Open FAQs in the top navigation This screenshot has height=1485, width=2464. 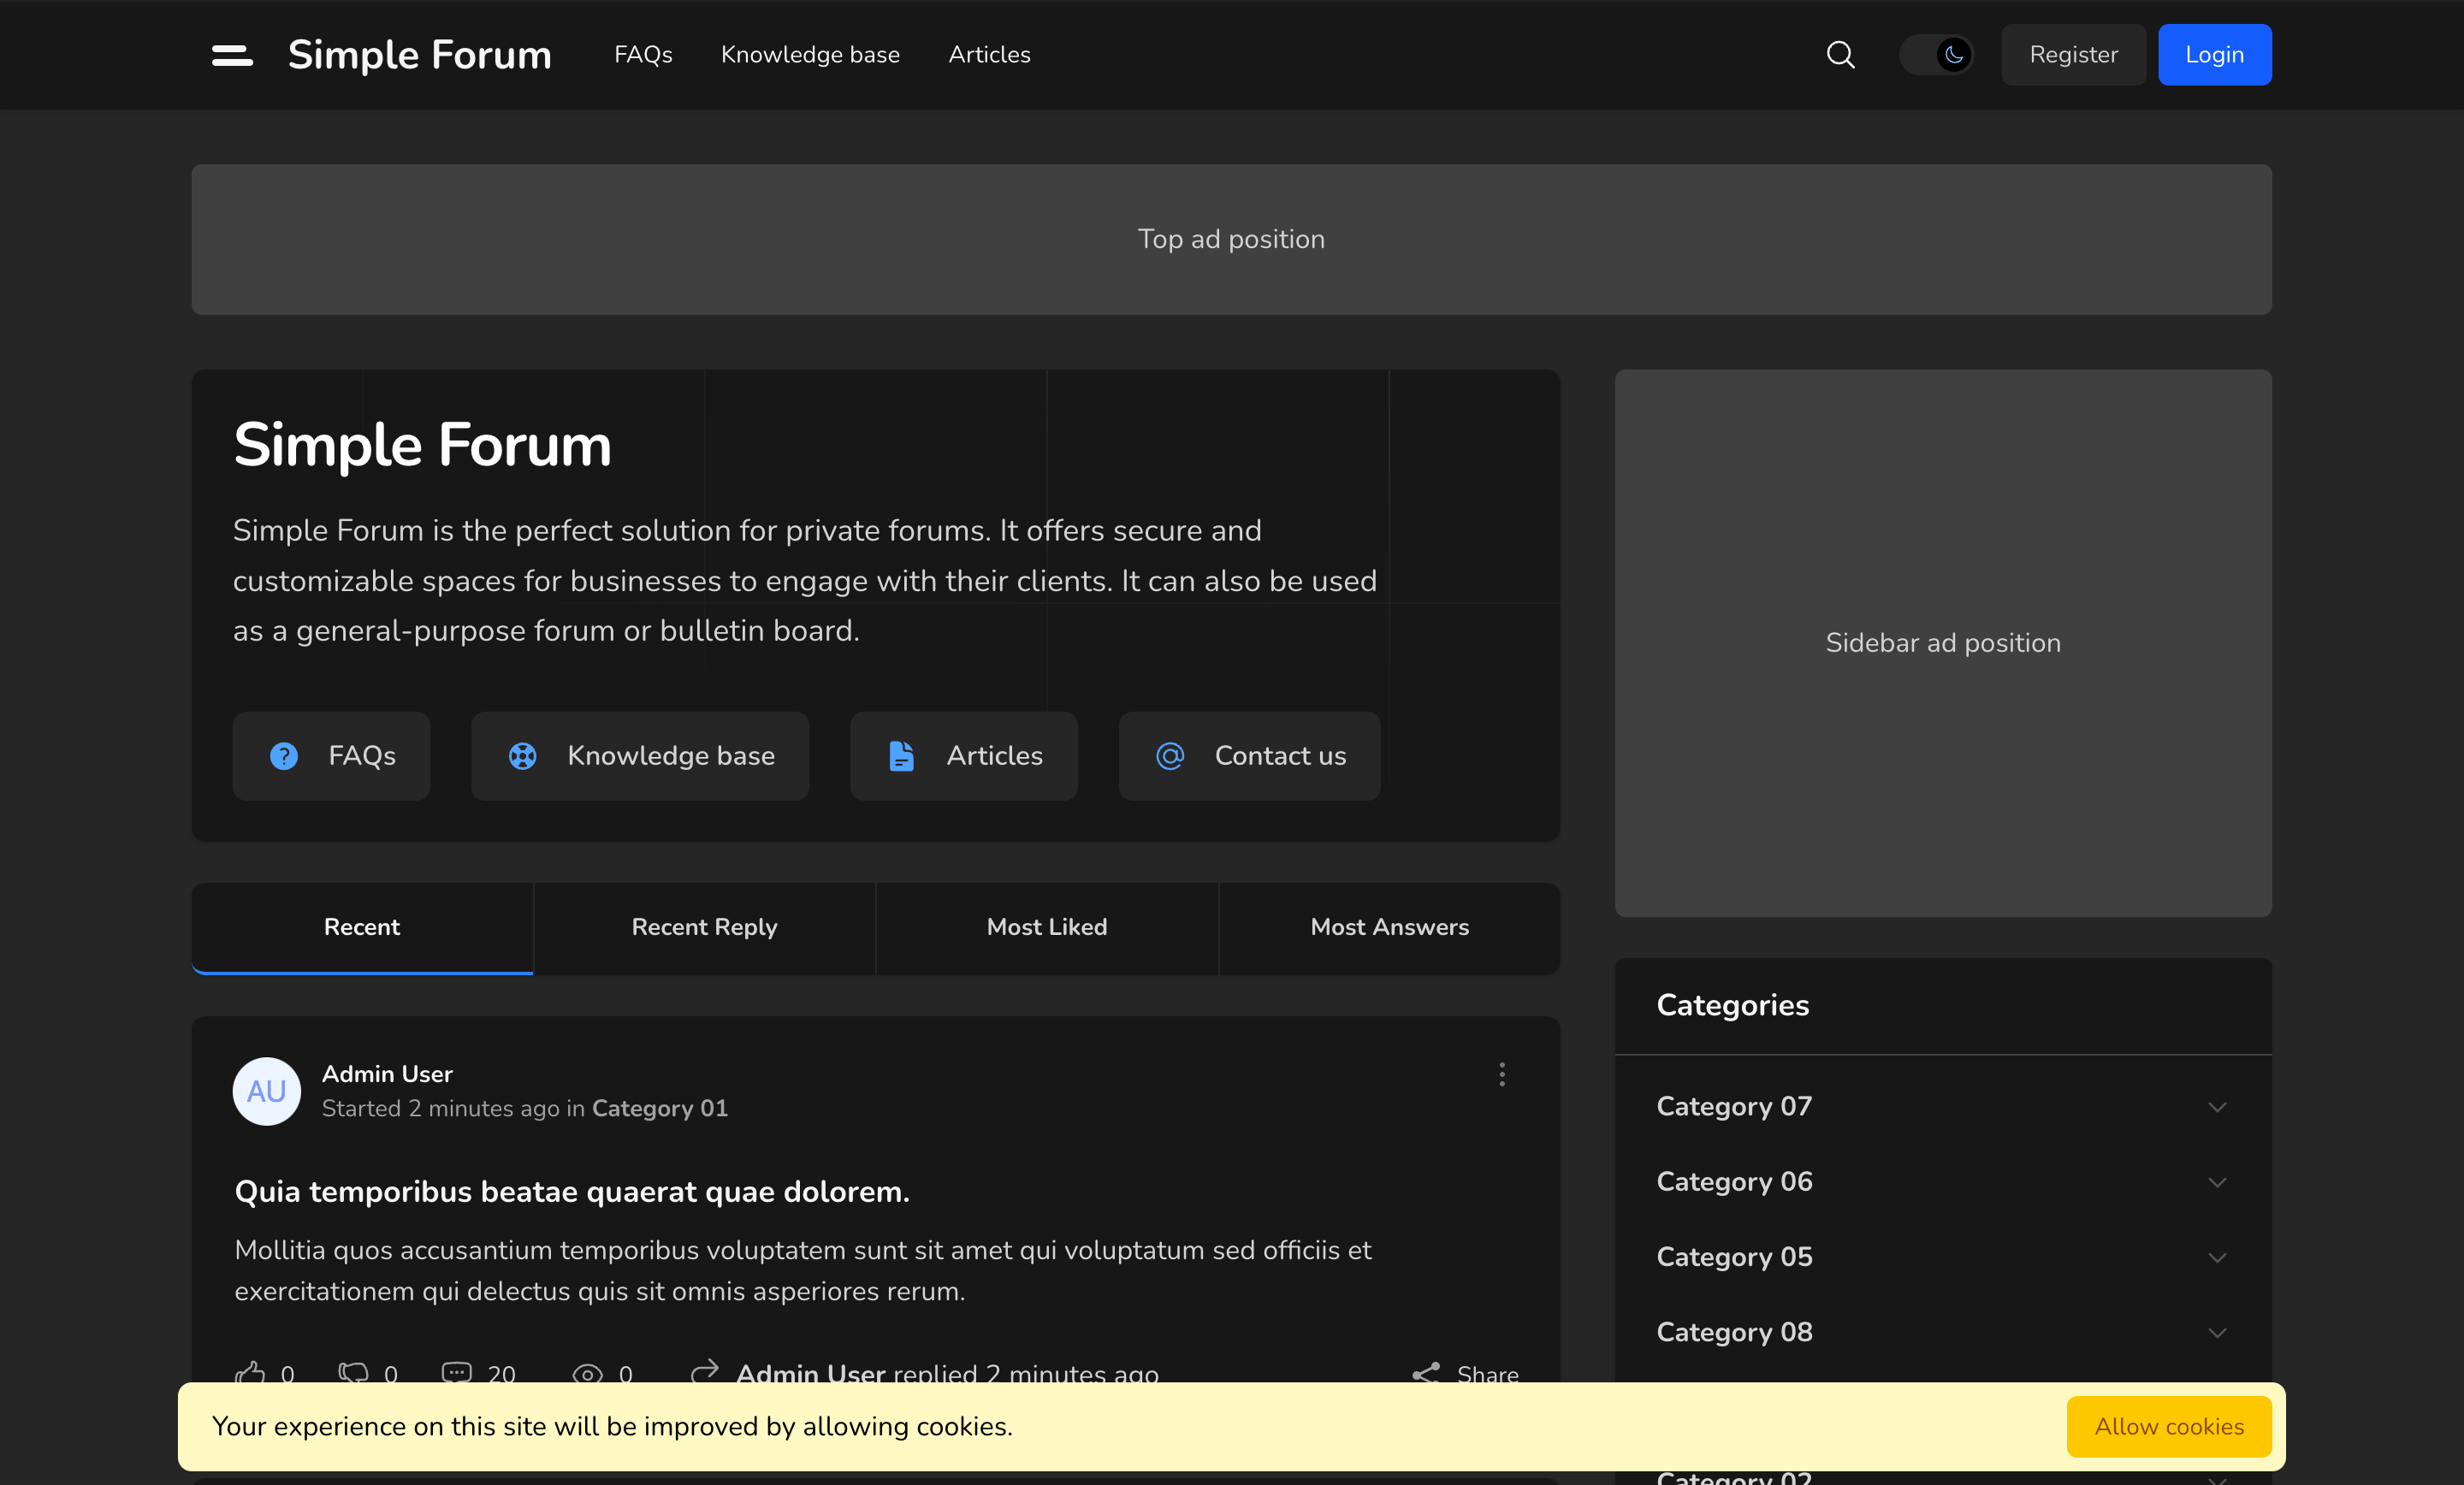(x=643, y=55)
